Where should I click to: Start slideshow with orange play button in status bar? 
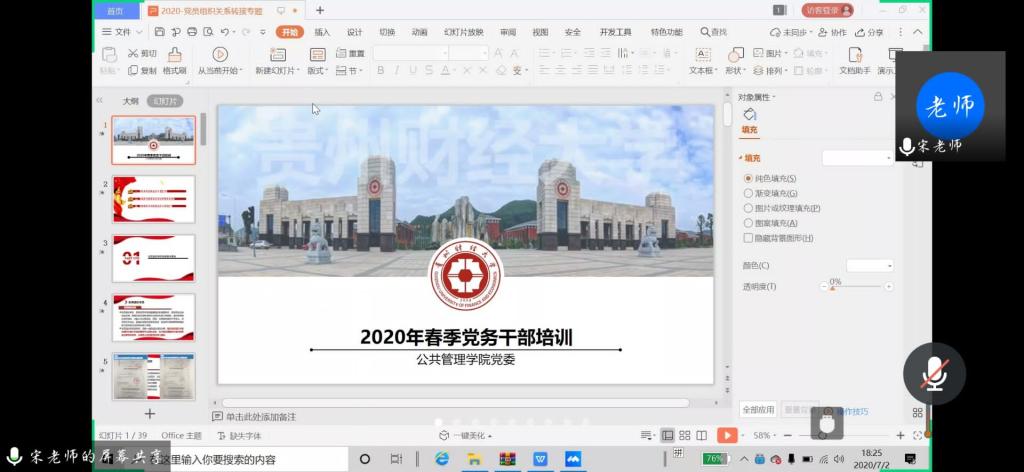point(727,435)
